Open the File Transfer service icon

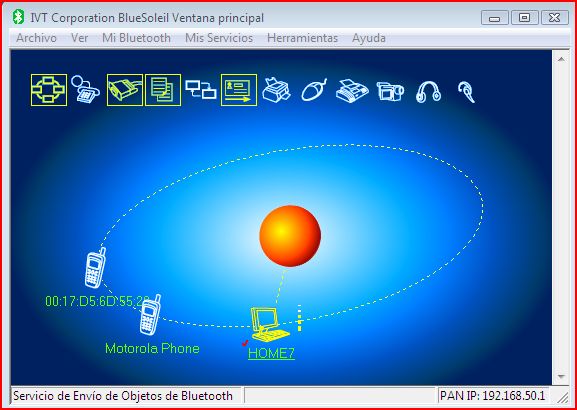pyautogui.click(x=163, y=90)
